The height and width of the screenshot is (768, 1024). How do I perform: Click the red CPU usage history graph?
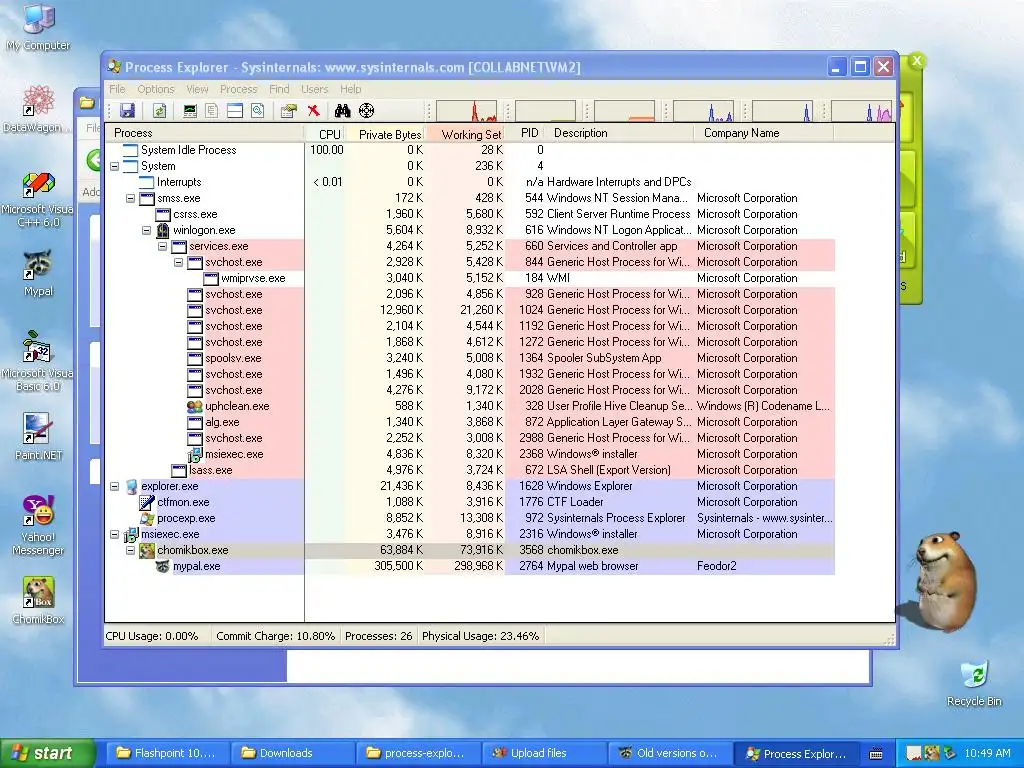pyautogui.click(x=467, y=111)
